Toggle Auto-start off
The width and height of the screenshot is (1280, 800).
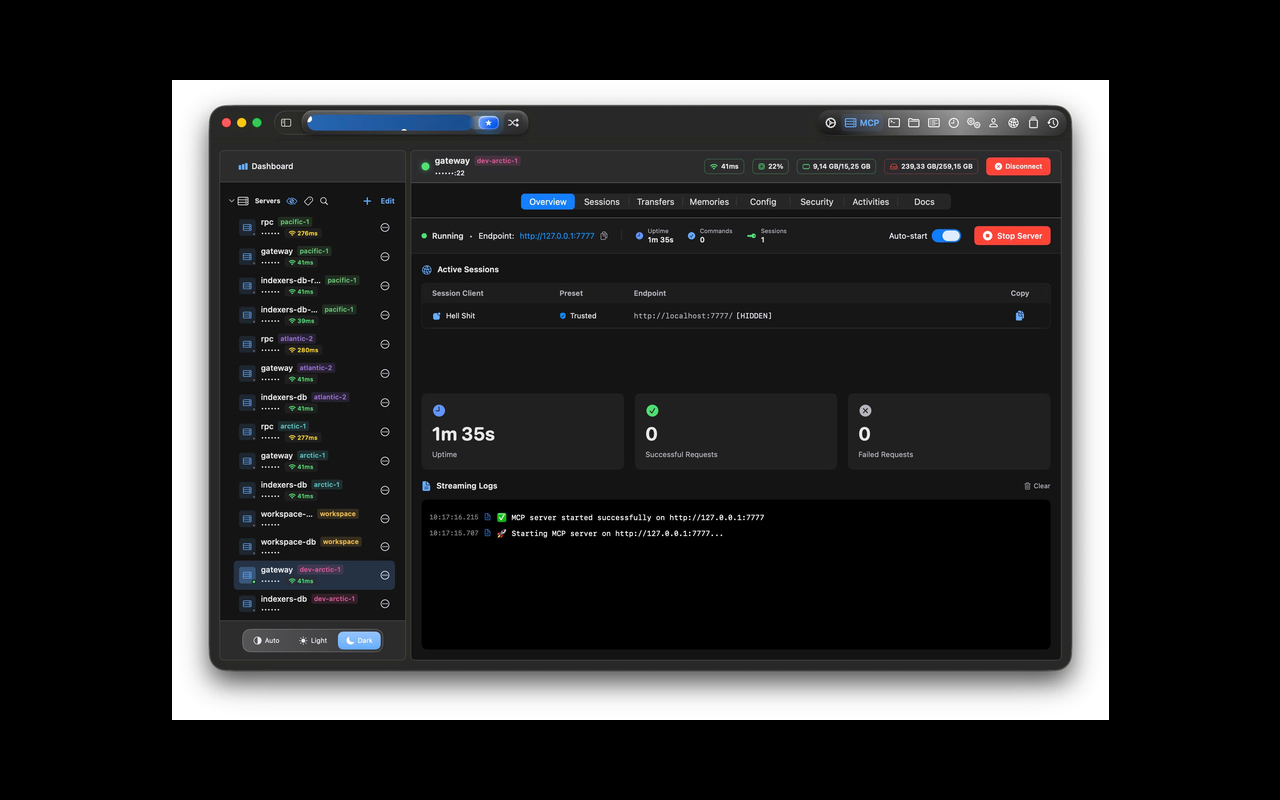pyautogui.click(x=945, y=235)
